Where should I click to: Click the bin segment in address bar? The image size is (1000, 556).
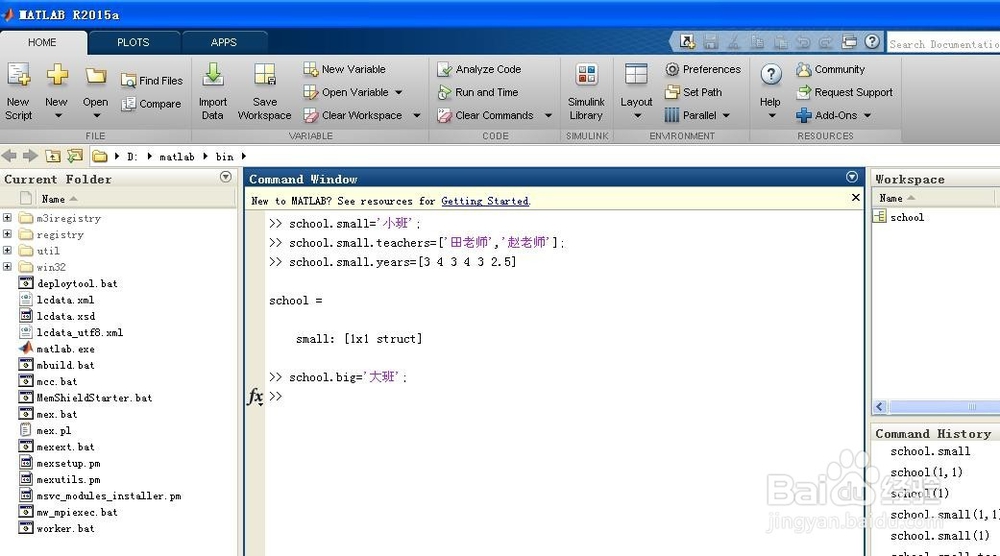[224, 156]
